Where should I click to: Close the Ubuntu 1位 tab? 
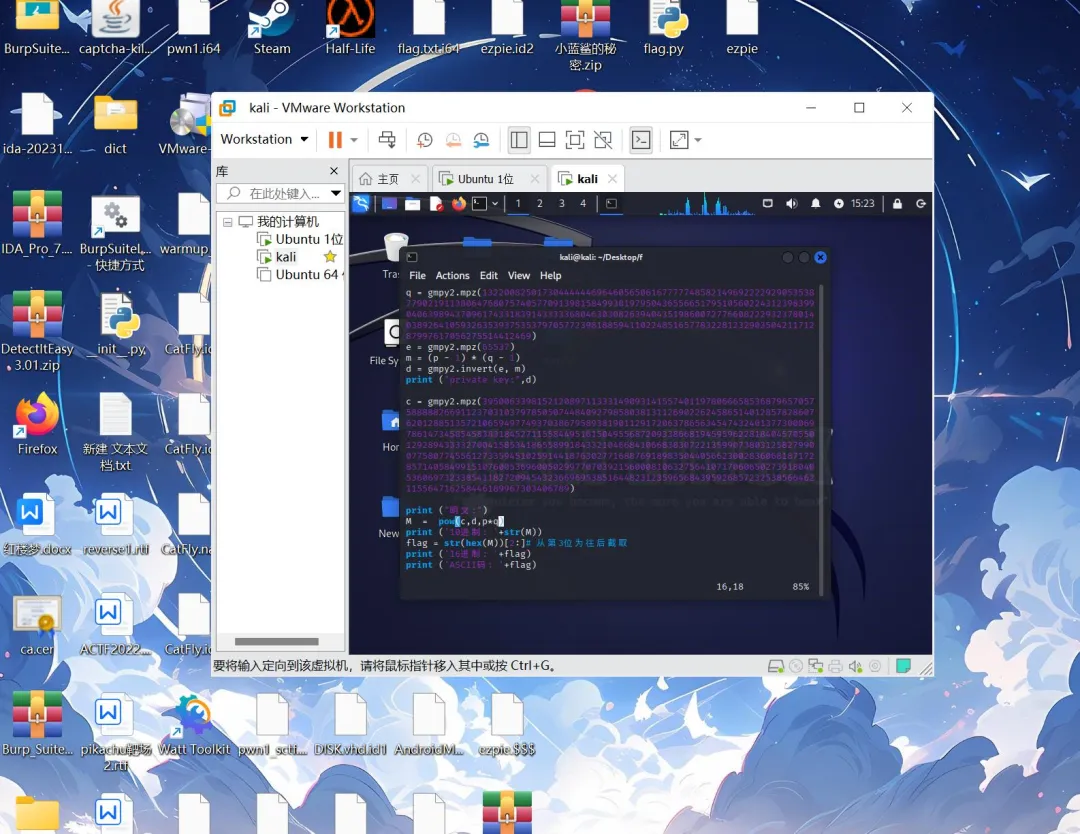point(534,179)
